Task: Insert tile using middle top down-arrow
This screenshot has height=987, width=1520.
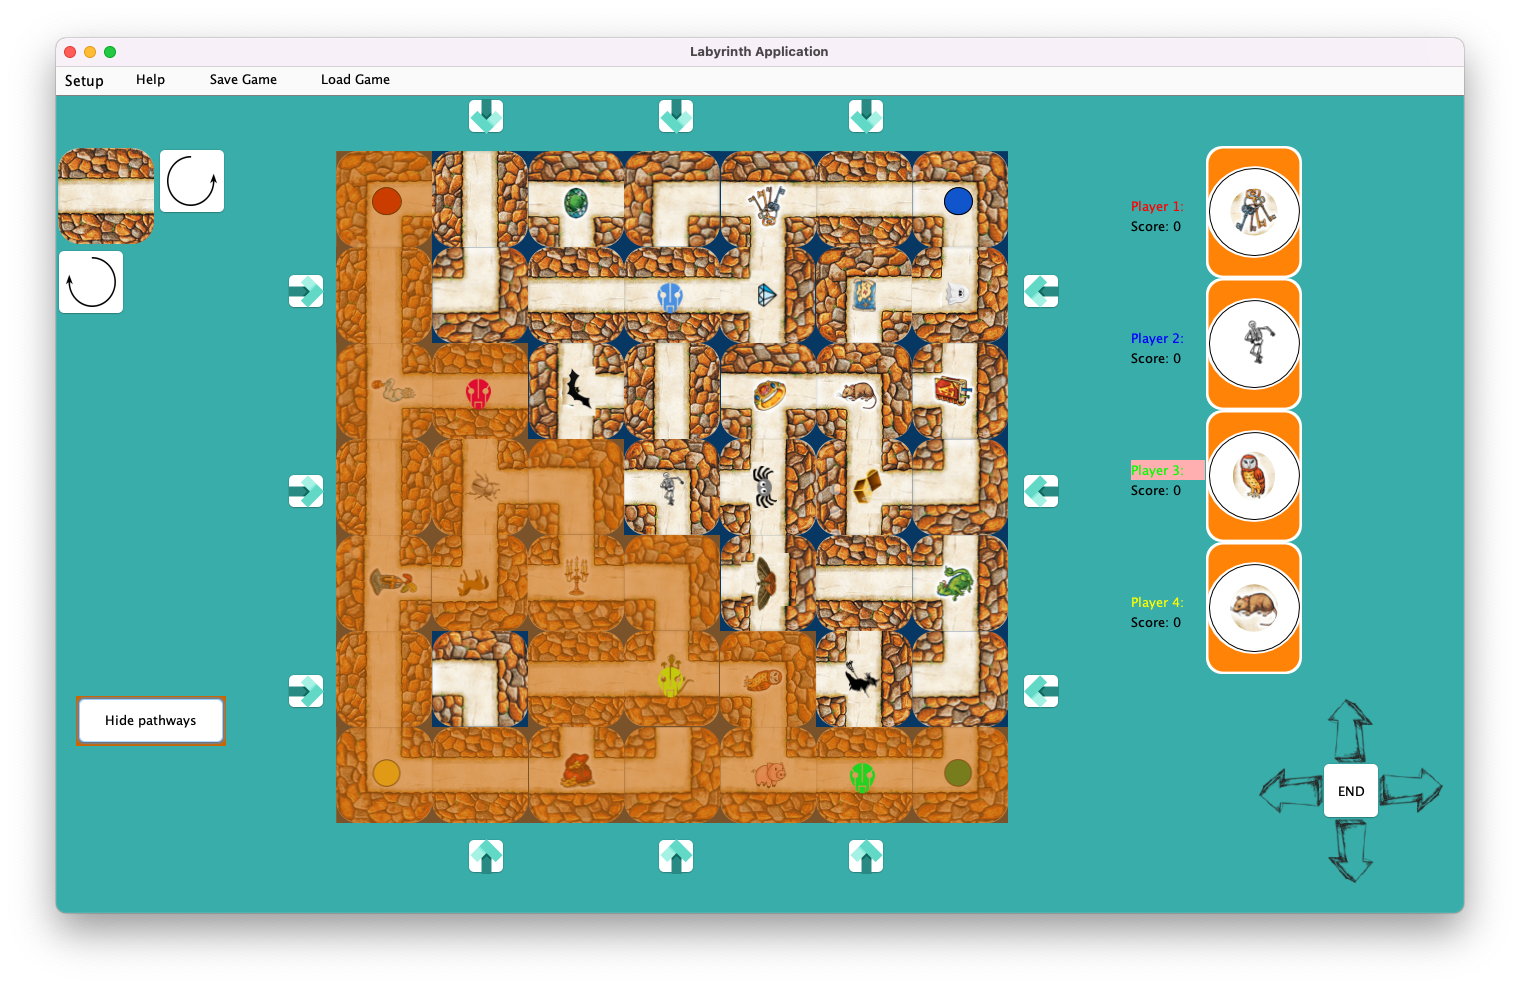Action: [676, 116]
